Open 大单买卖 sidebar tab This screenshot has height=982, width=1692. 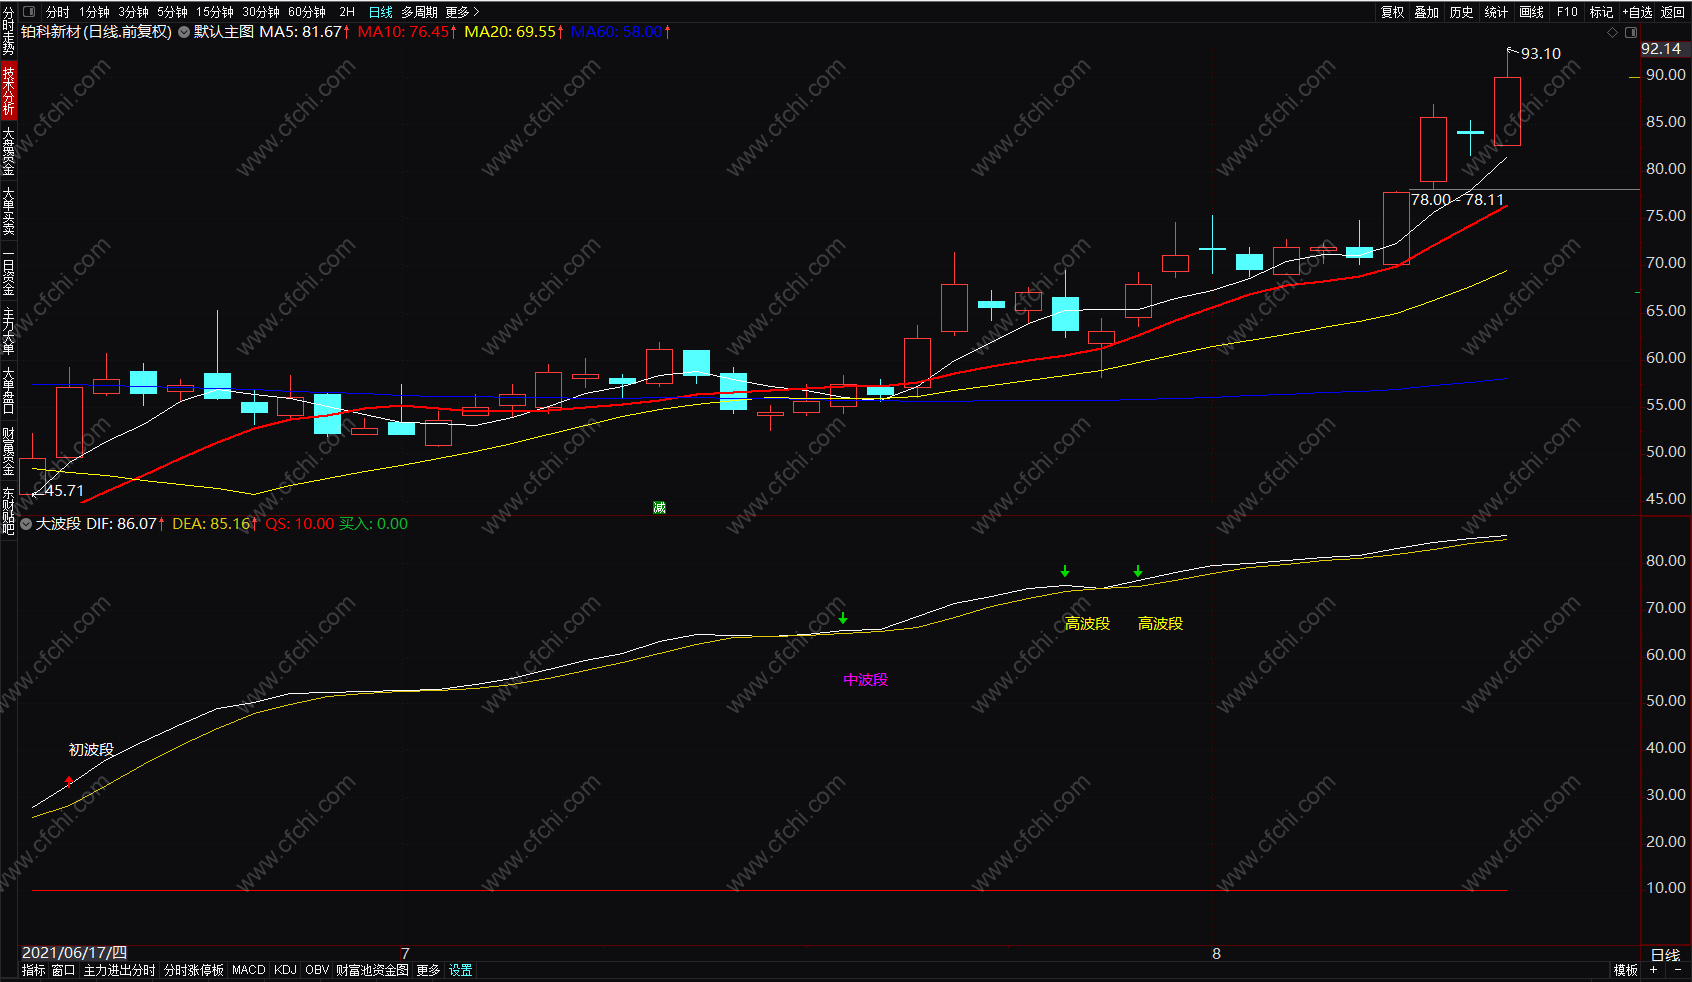pyautogui.click(x=8, y=211)
